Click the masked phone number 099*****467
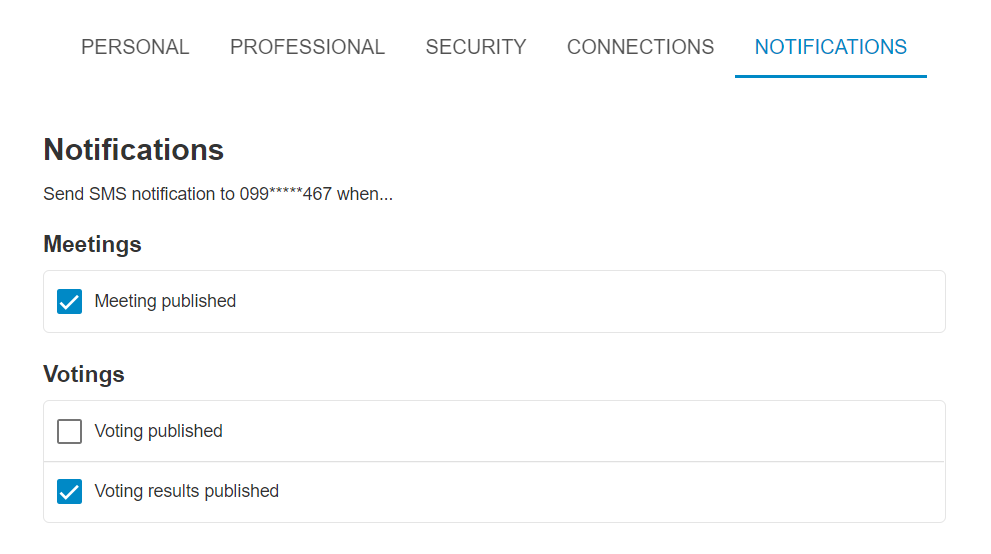 click(x=286, y=194)
